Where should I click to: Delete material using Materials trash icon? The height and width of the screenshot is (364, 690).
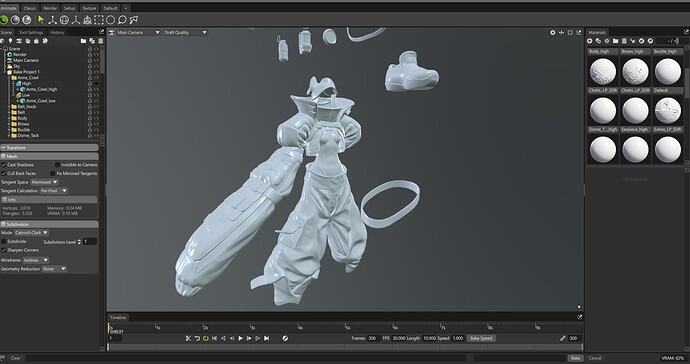click(624, 41)
